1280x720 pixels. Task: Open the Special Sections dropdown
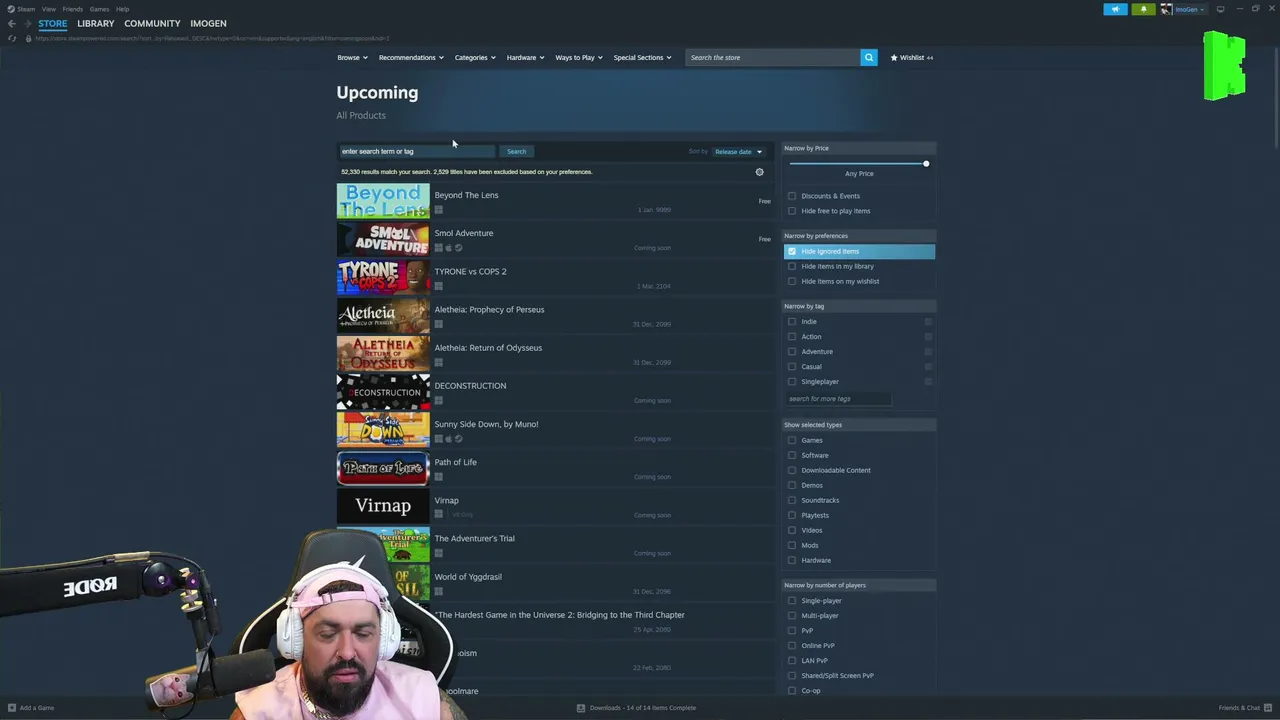click(642, 58)
